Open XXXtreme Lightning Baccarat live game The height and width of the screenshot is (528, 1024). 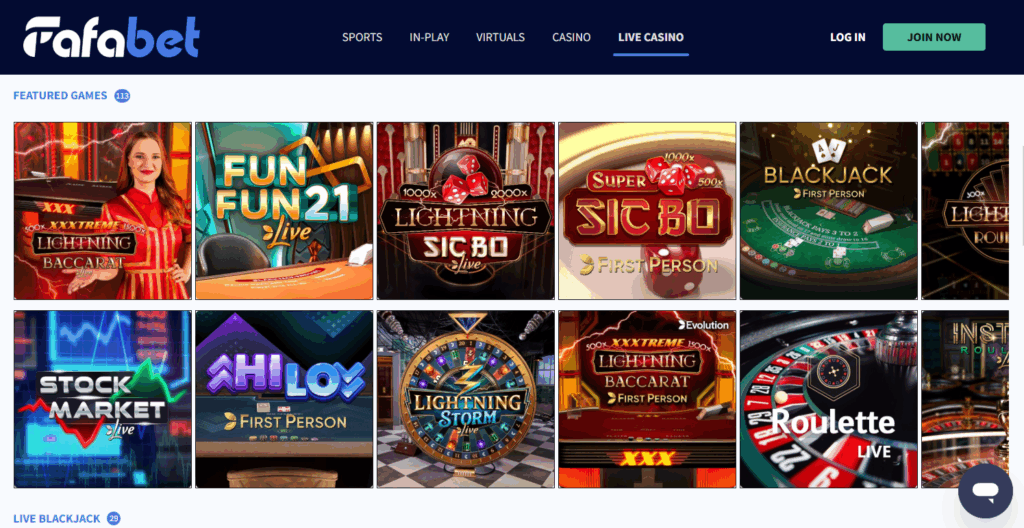point(103,210)
